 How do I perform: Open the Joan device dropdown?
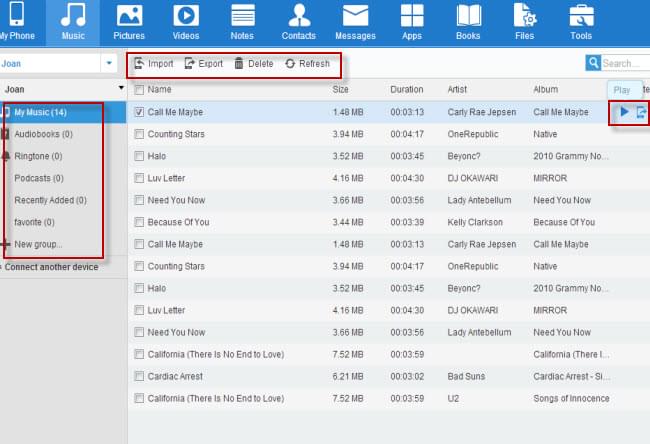109,63
